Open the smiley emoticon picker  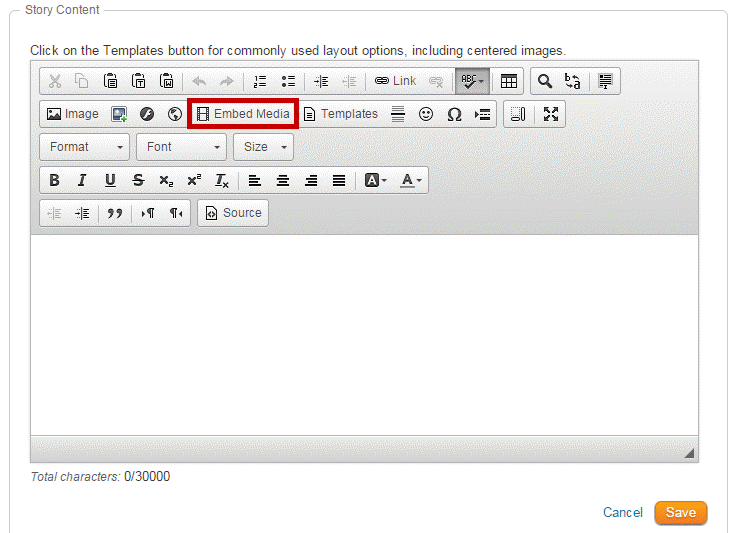[426, 114]
